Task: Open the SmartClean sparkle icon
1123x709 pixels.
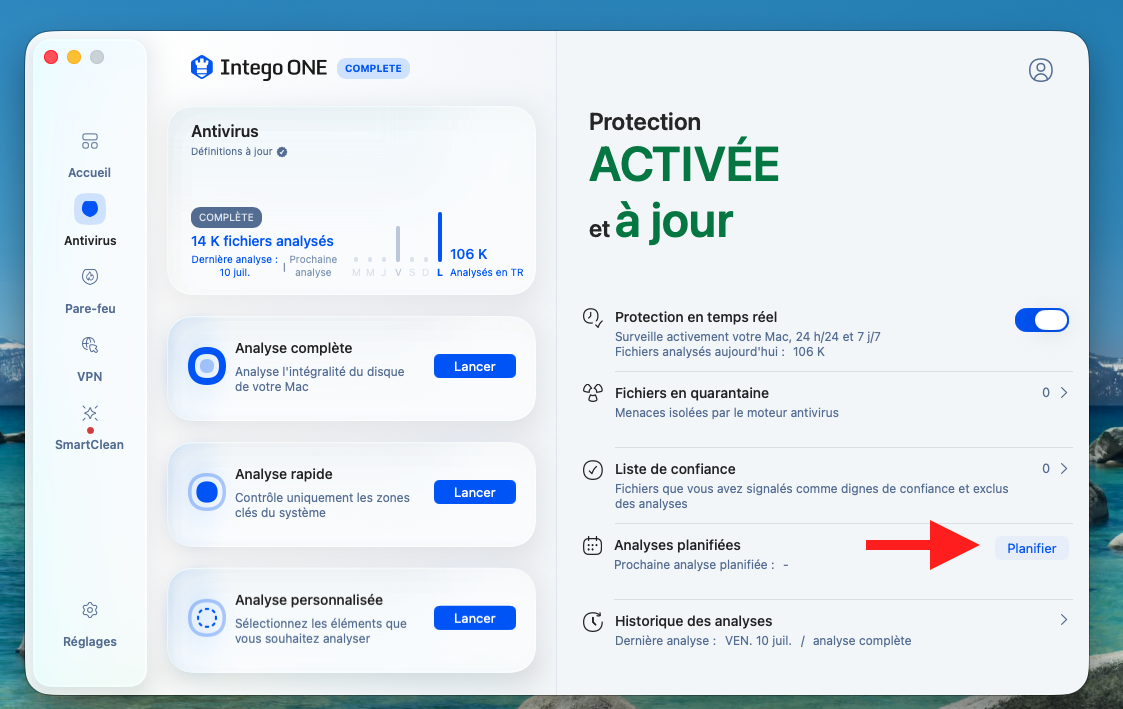Action: pyautogui.click(x=90, y=413)
